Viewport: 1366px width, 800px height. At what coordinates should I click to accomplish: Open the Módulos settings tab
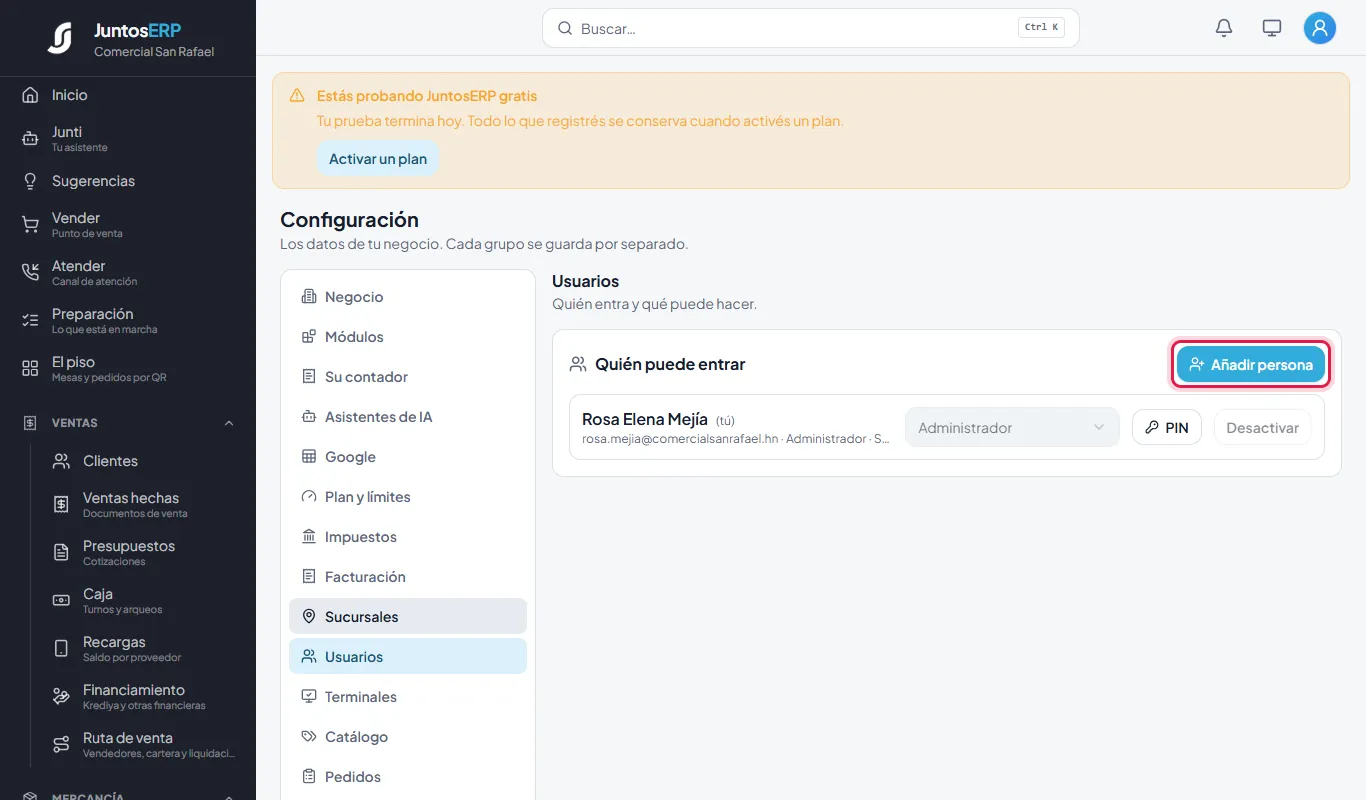[x=408, y=337]
